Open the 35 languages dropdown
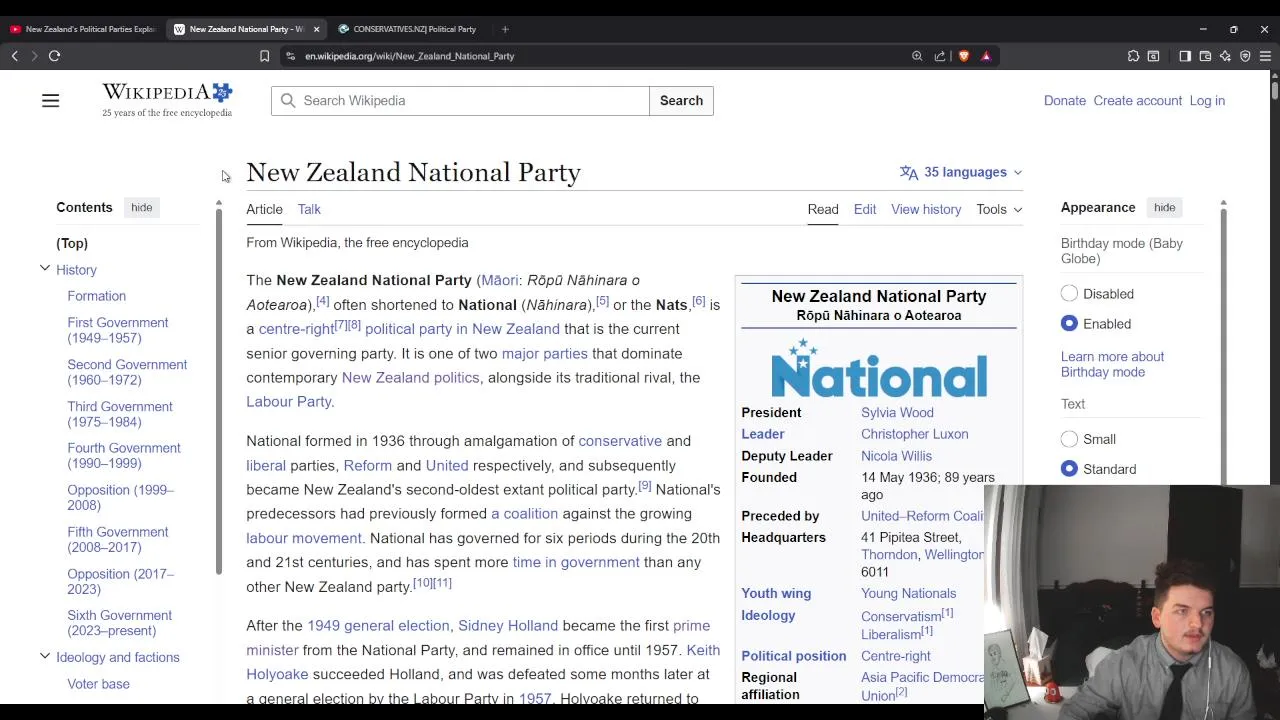 click(x=961, y=172)
